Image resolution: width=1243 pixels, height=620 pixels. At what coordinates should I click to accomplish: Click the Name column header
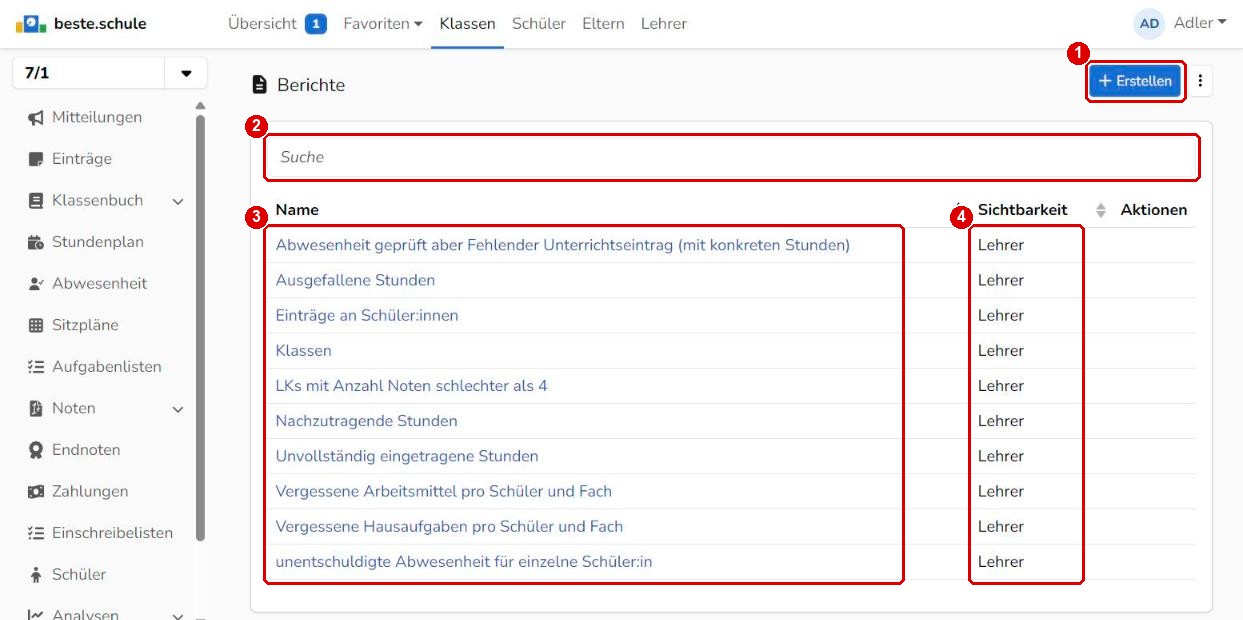[297, 210]
